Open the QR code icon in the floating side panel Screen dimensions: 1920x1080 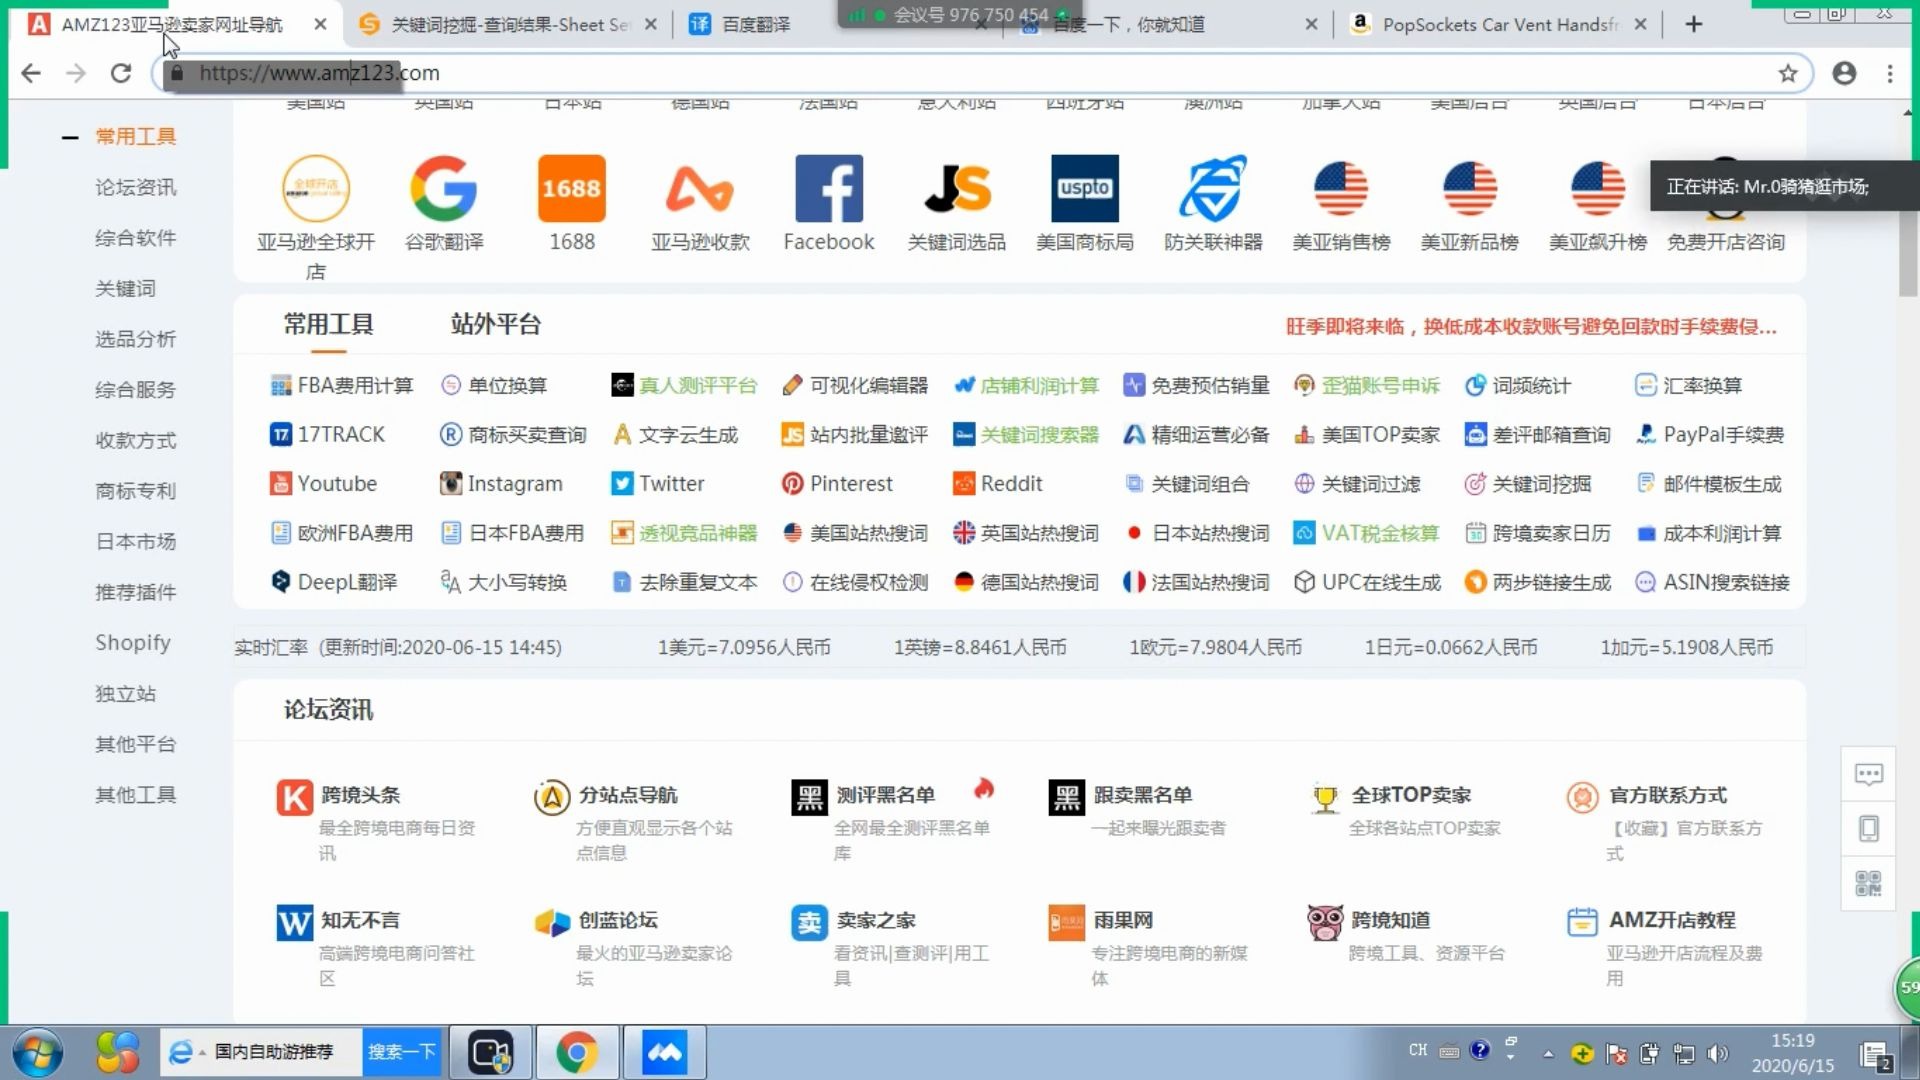1868,883
